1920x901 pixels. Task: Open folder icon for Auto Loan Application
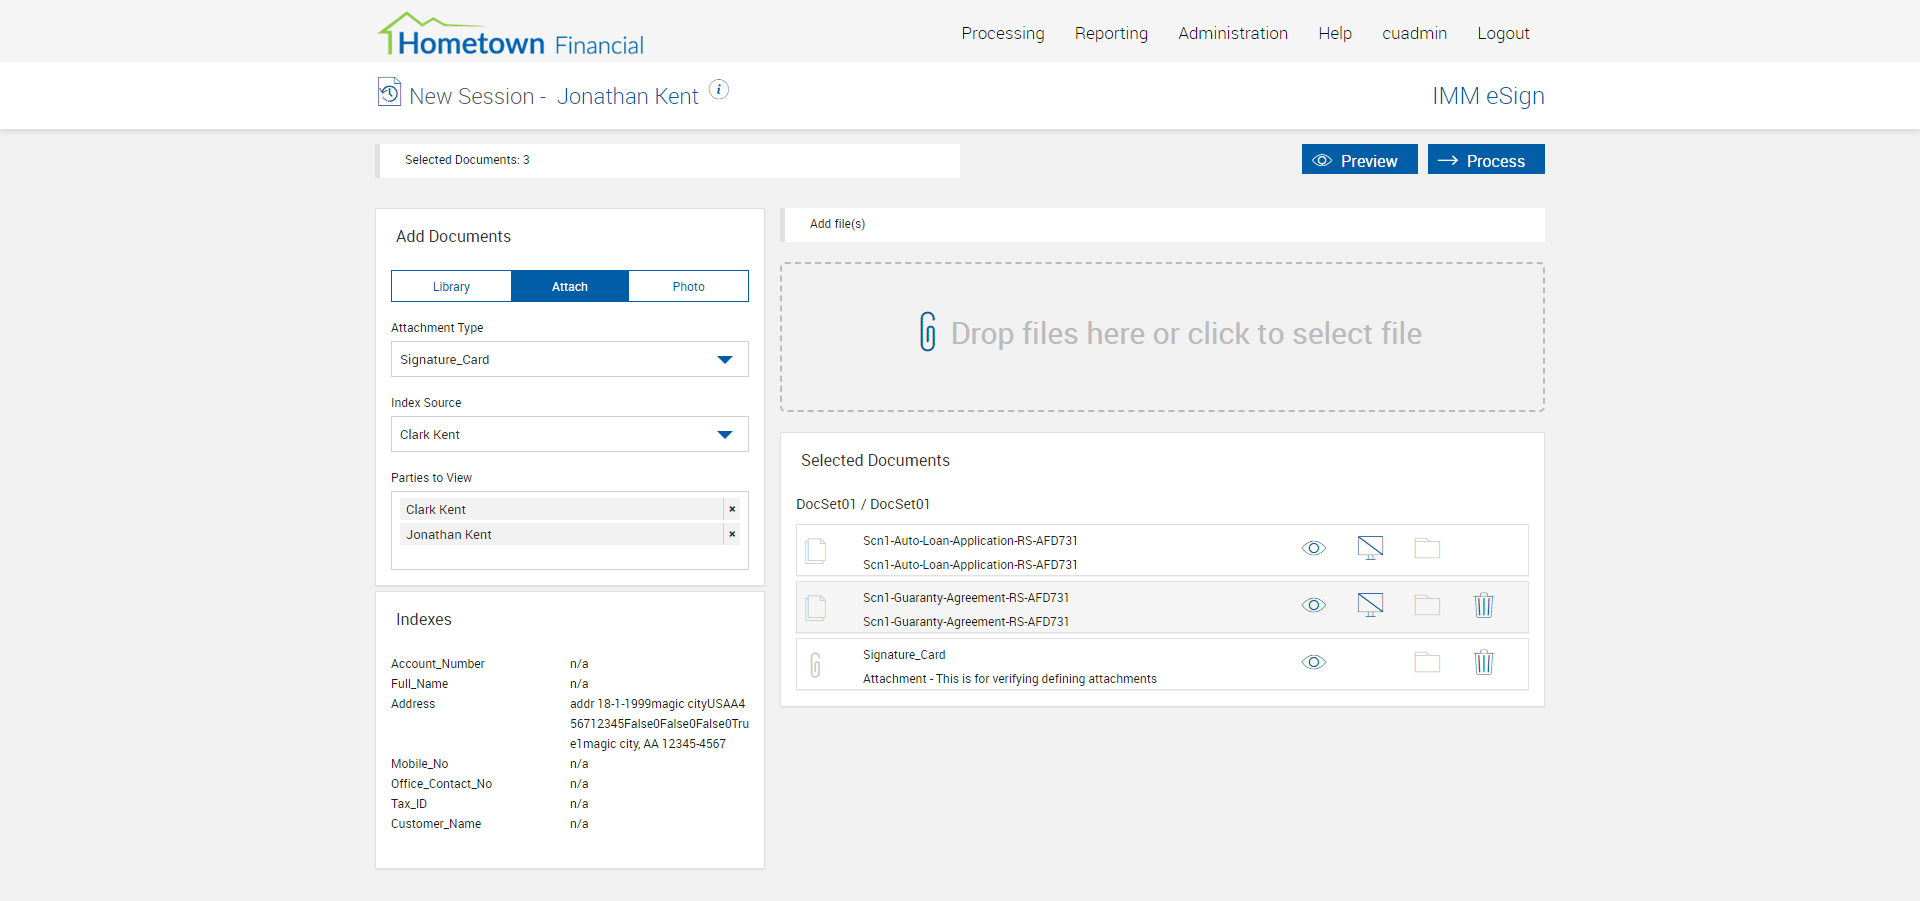click(1427, 548)
